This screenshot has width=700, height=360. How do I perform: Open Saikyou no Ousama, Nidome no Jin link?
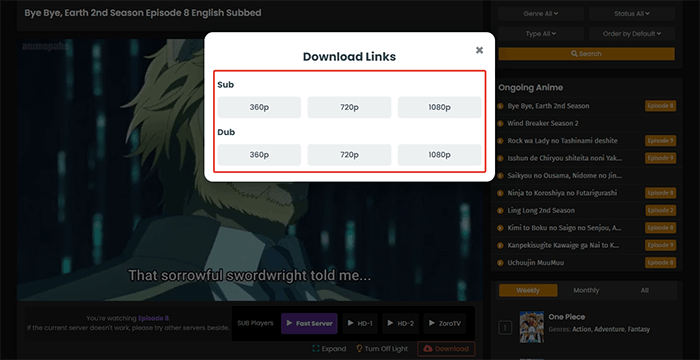pos(565,176)
